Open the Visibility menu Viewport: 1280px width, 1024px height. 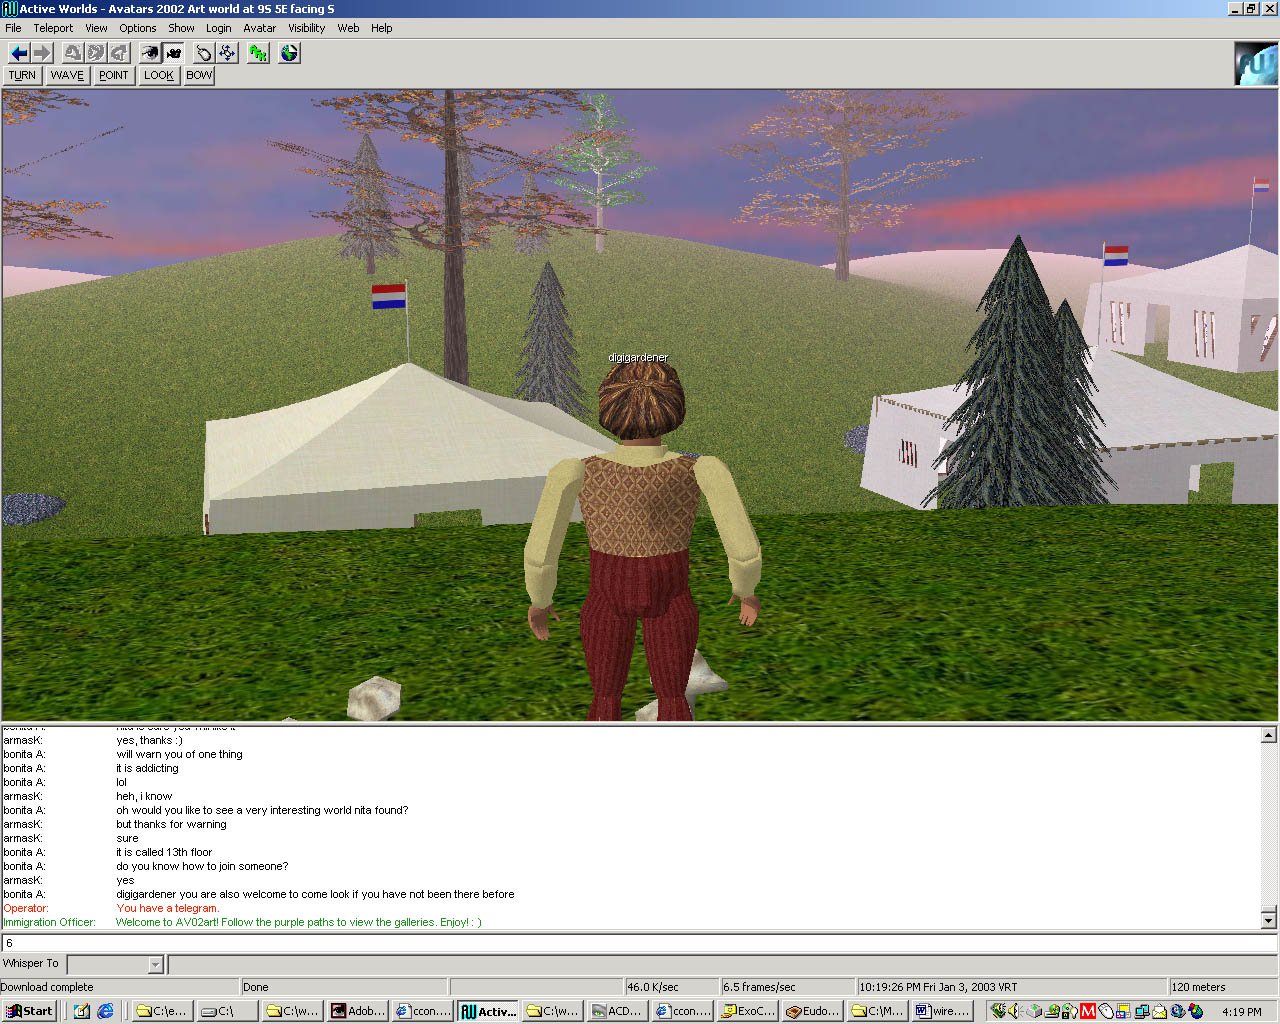[306, 28]
